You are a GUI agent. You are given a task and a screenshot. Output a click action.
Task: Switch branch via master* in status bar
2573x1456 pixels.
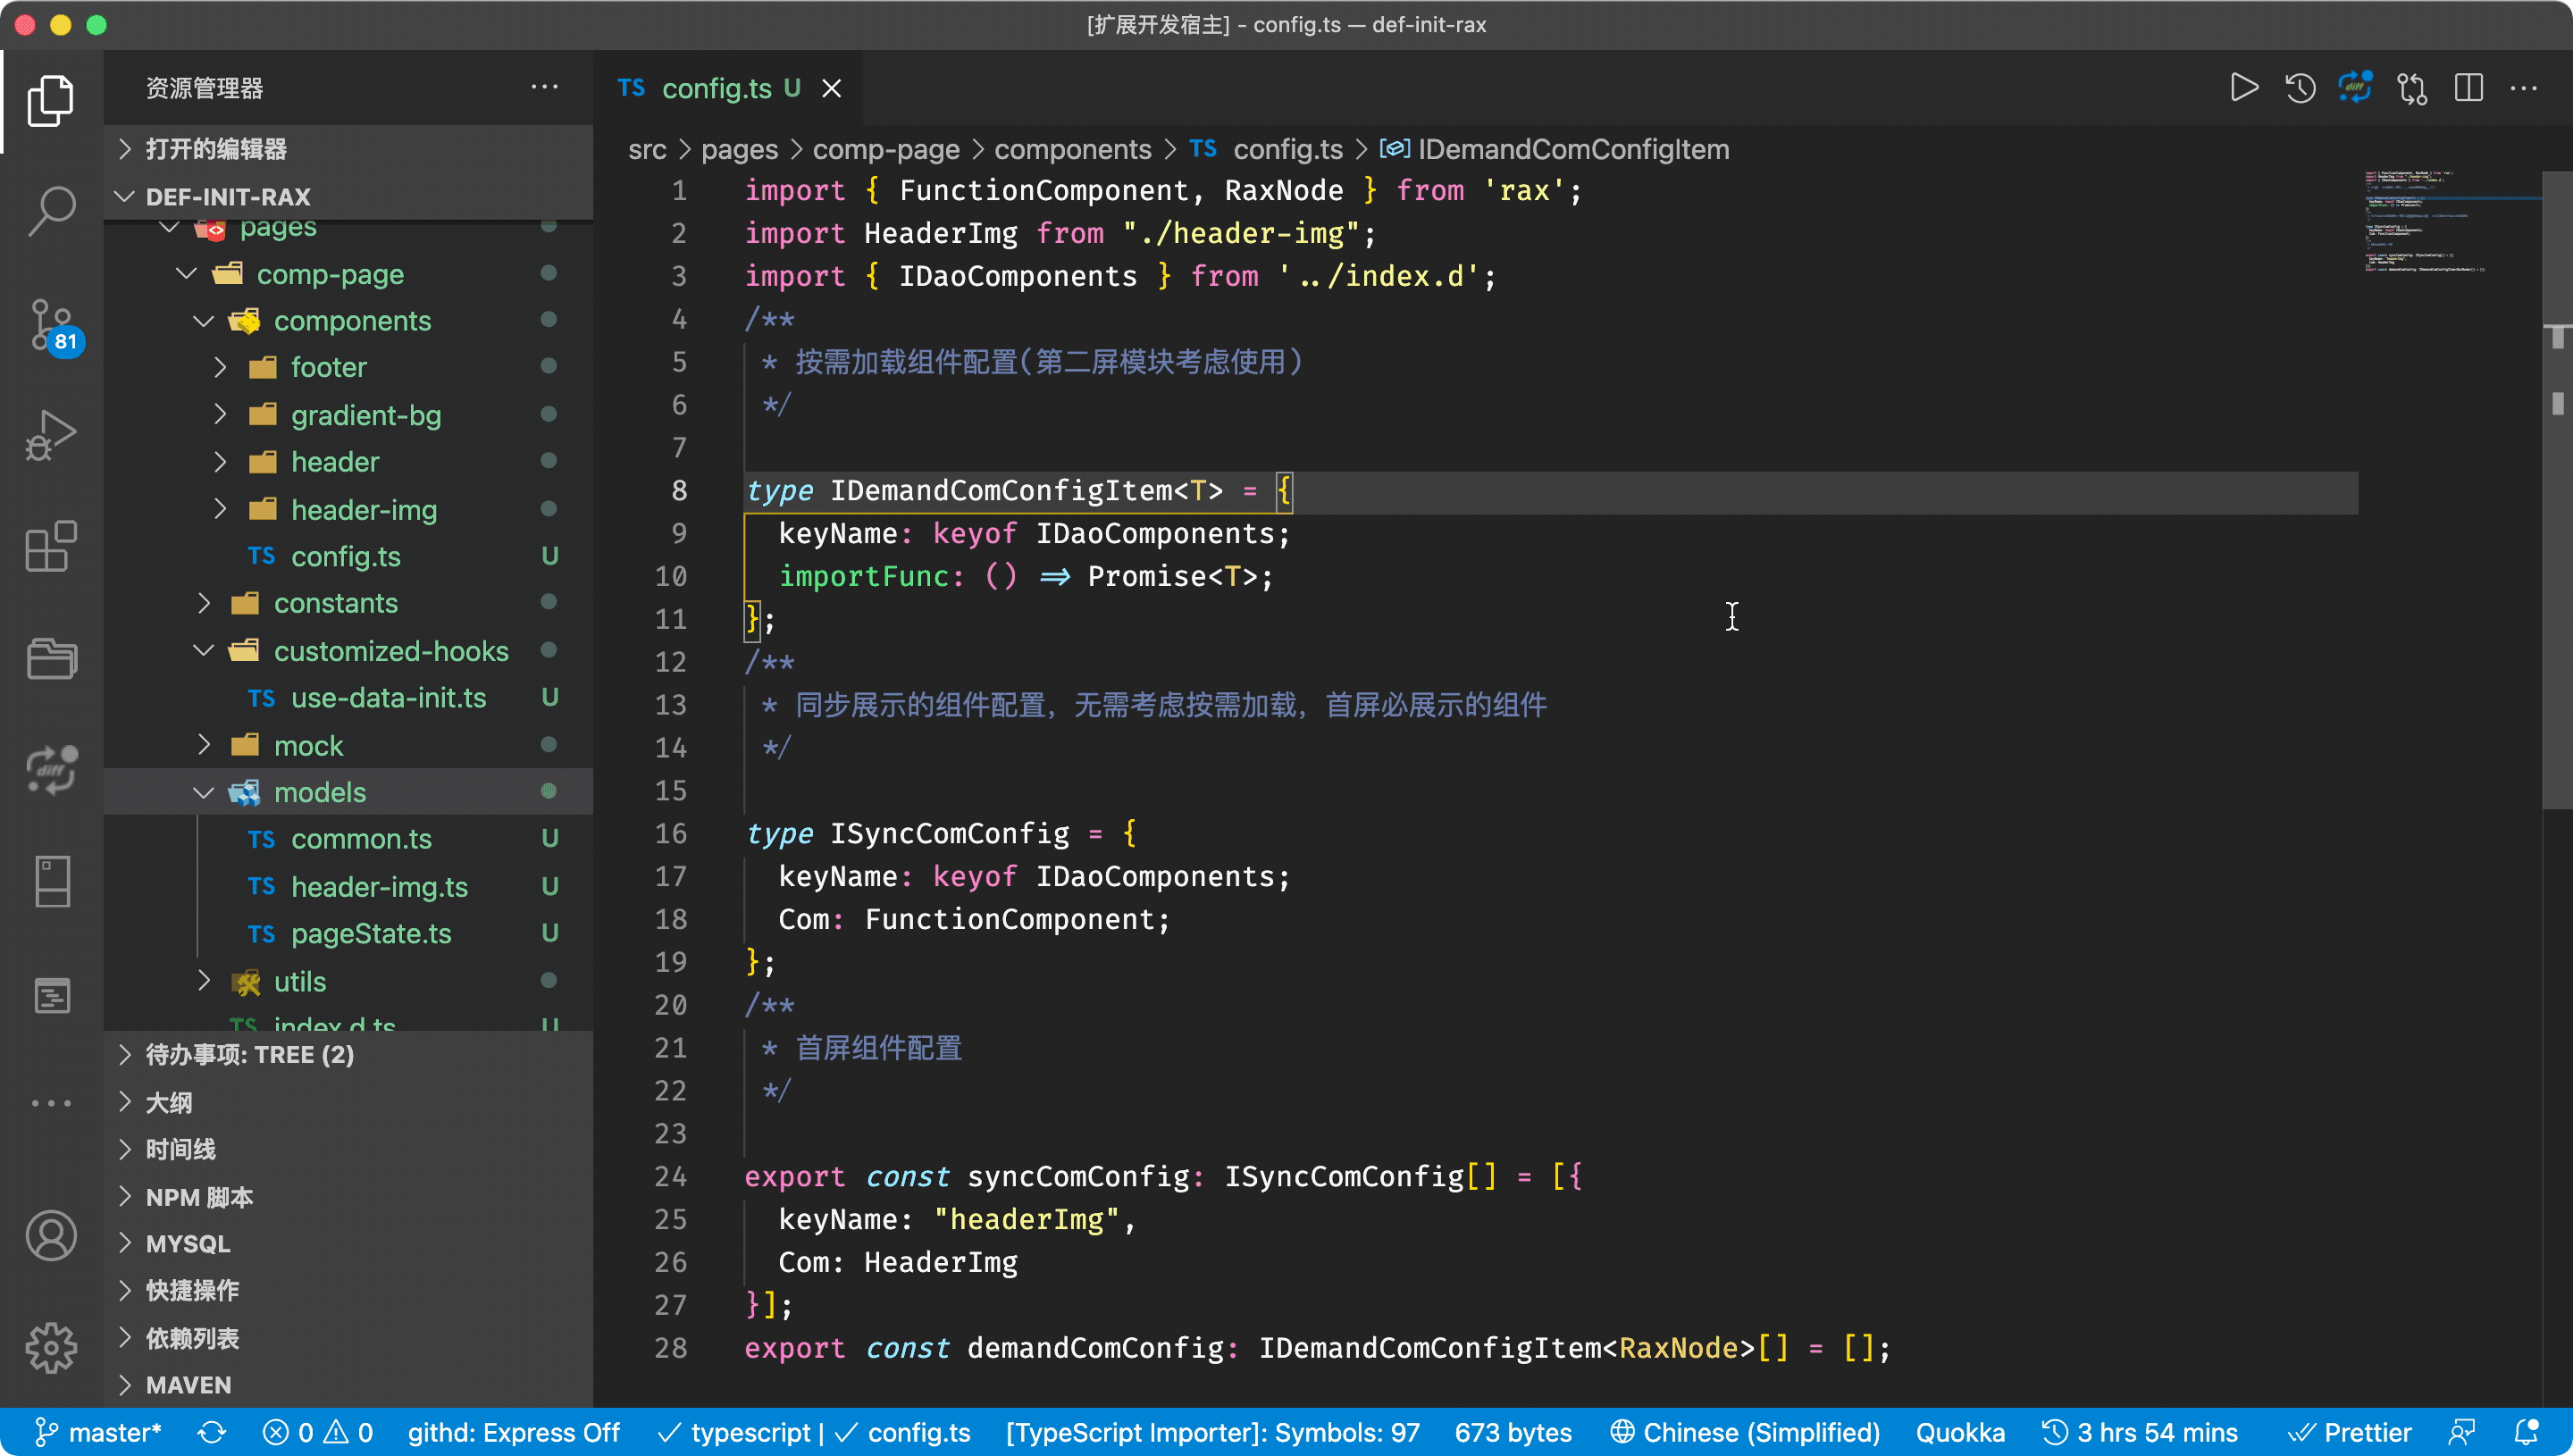coord(98,1432)
